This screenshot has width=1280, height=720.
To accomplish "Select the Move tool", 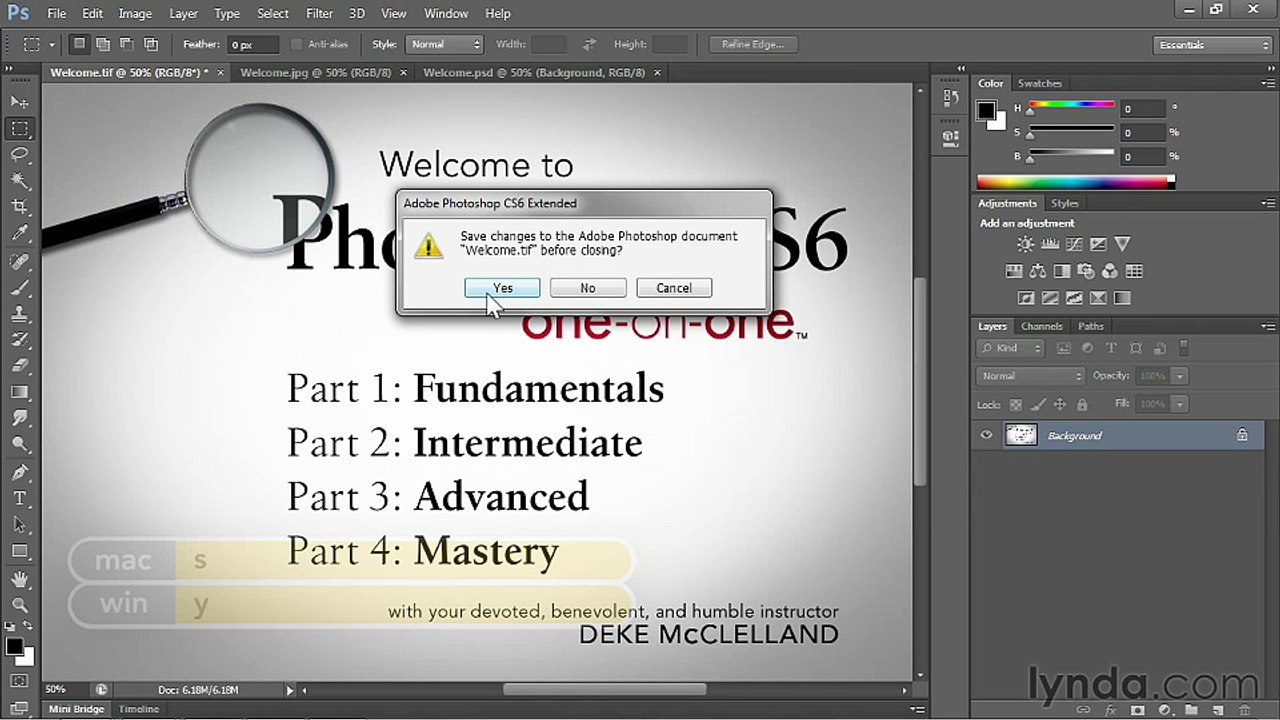I will pyautogui.click(x=19, y=102).
